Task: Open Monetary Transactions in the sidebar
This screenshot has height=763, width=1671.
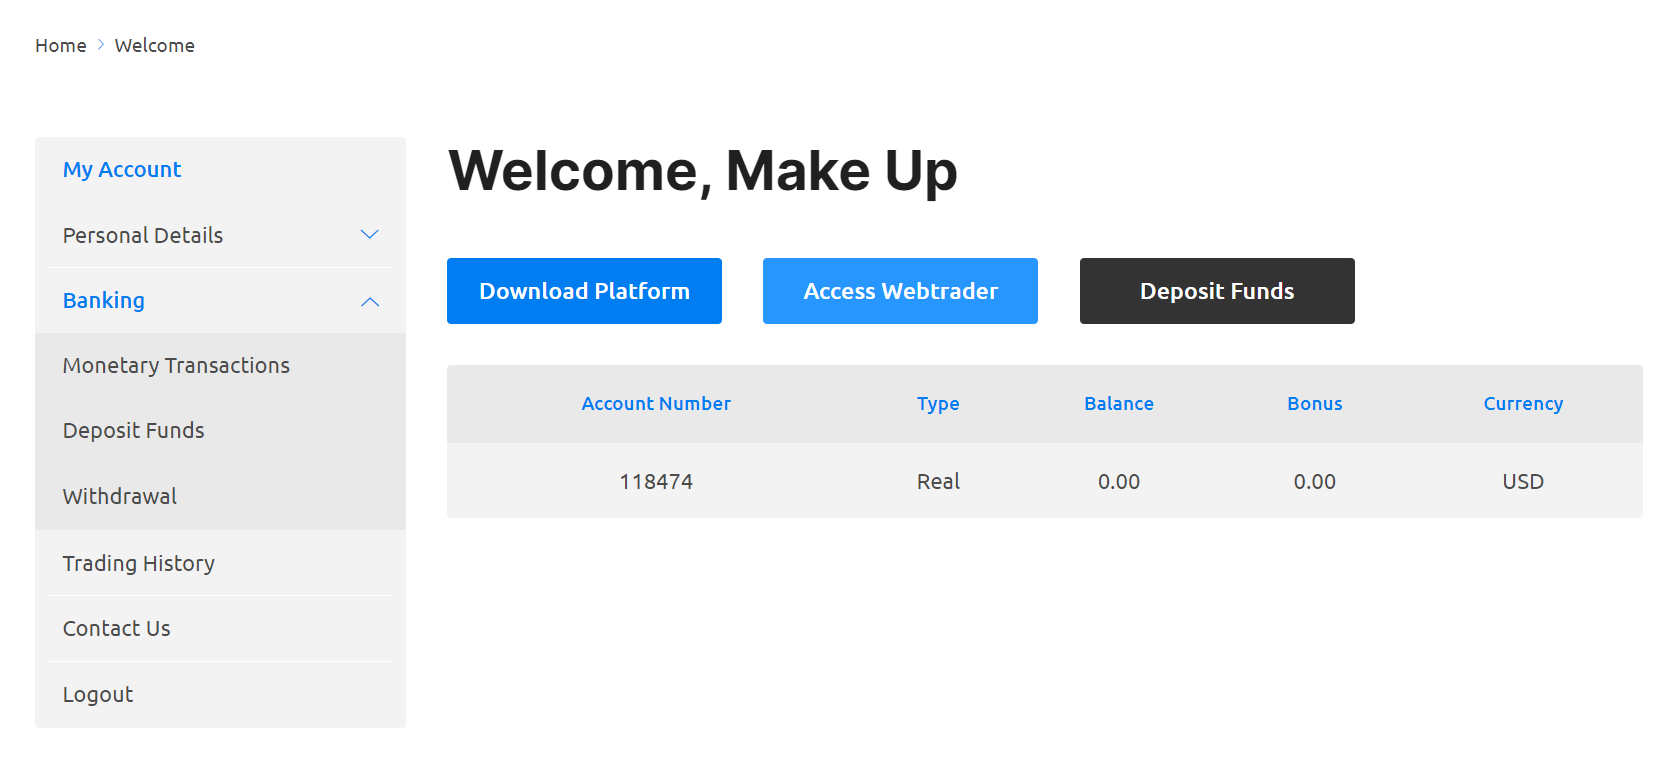Action: (x=176, y=366)
